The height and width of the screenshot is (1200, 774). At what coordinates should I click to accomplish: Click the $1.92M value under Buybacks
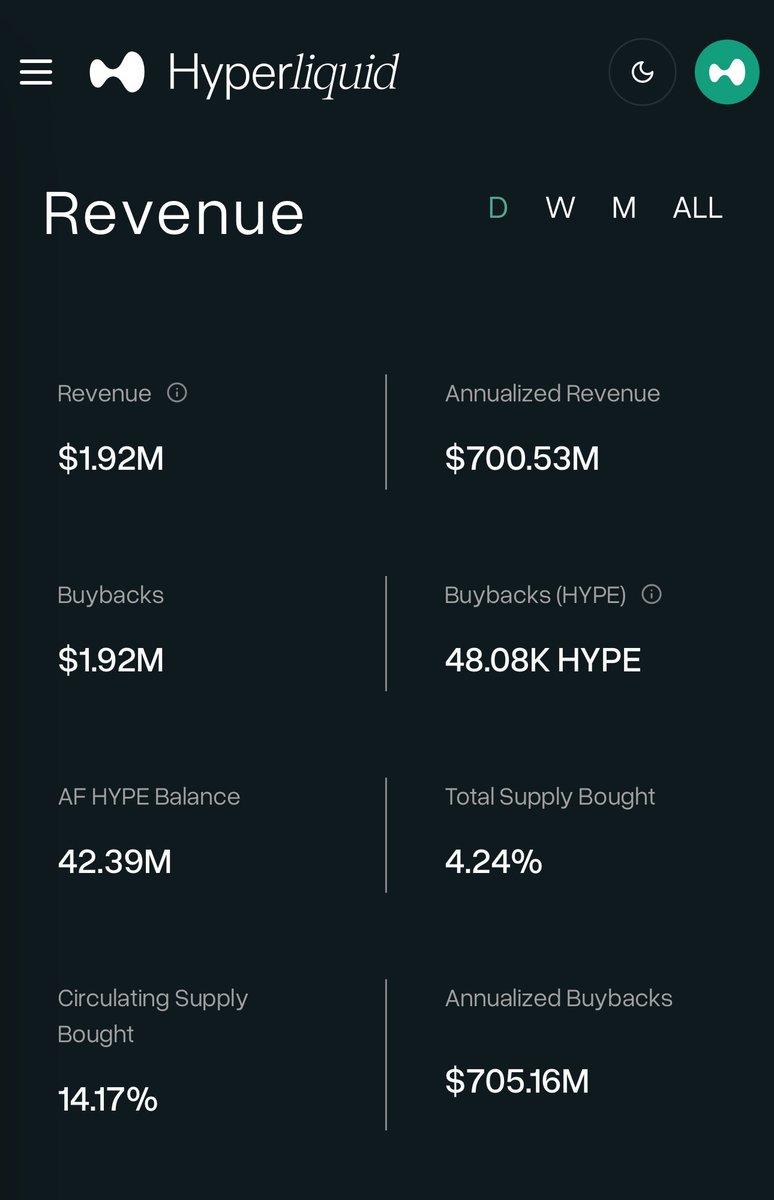[x=111, y=660]
